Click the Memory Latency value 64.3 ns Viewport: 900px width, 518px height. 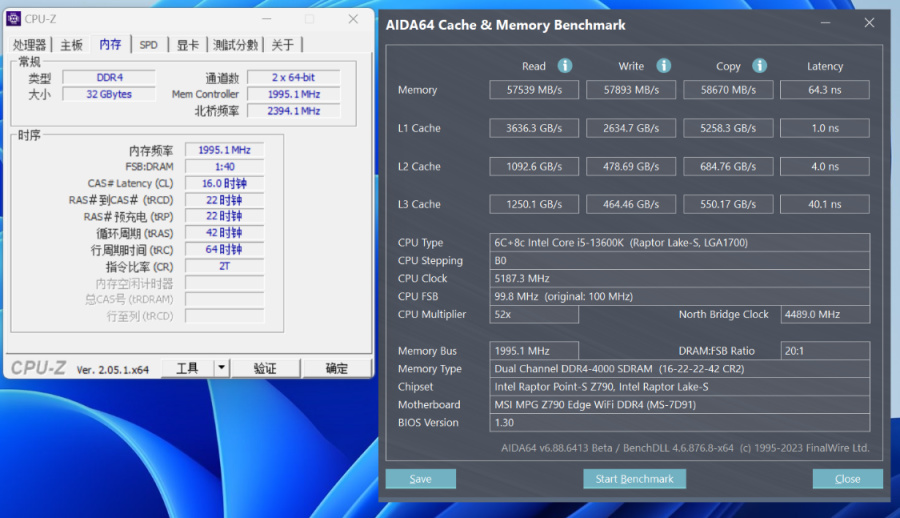tap(825, 90)
